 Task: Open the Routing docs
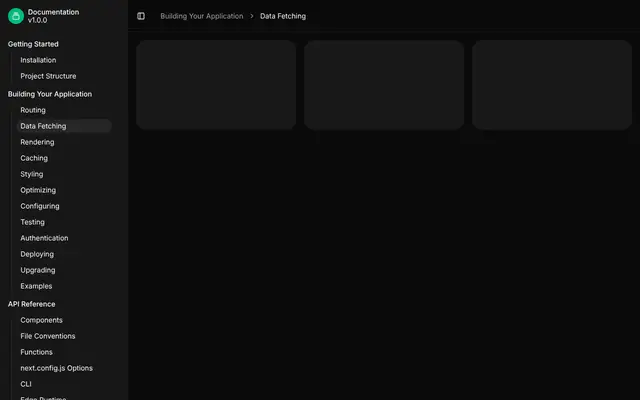pos(33,110)
